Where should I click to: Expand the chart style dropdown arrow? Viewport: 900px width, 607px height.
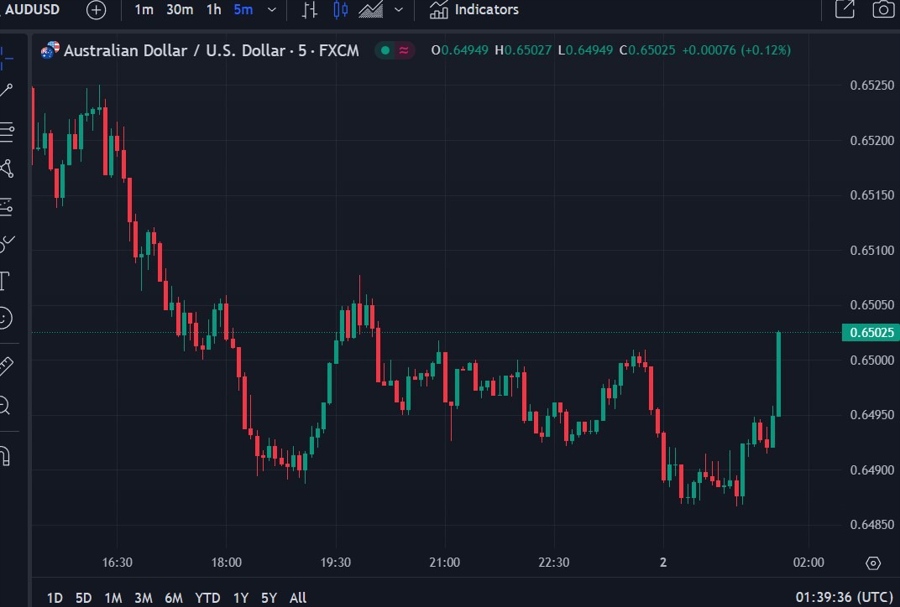pos(398,10)
